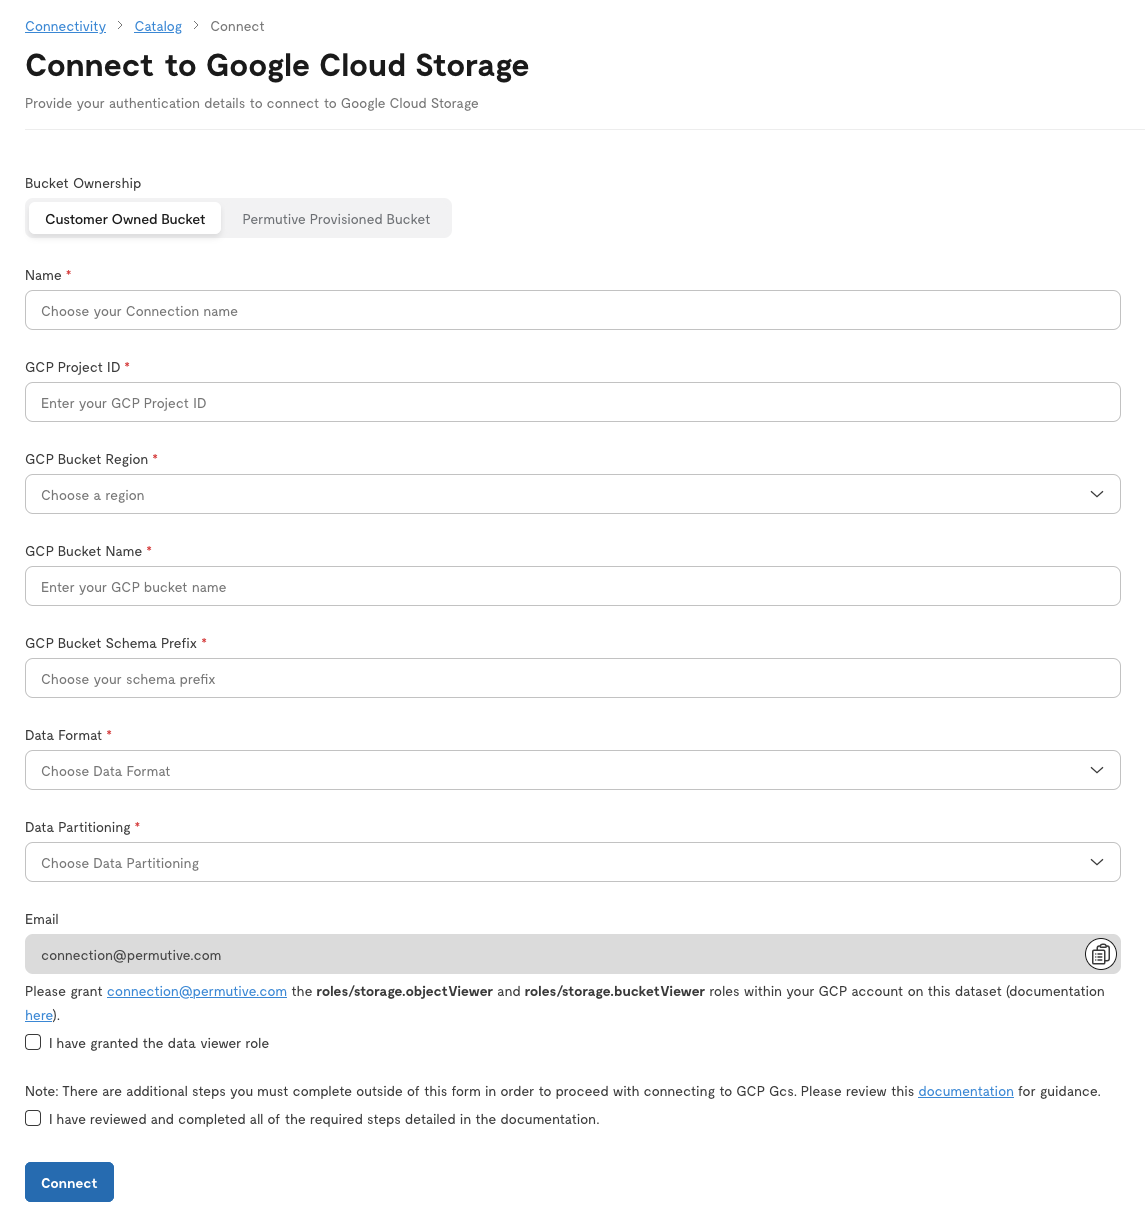Image resolution: width=1145 pixels, height=1215 pixels.
Task: Click the schema prefix input field
Action: click(572, 678)
